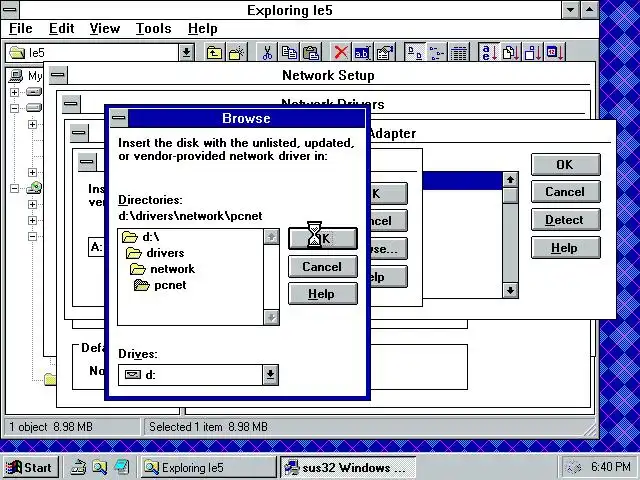This screenshot has width=640, height=480.
Task: Click Help in the Network Adapter dialog
Action: click(x=566, y=248)
